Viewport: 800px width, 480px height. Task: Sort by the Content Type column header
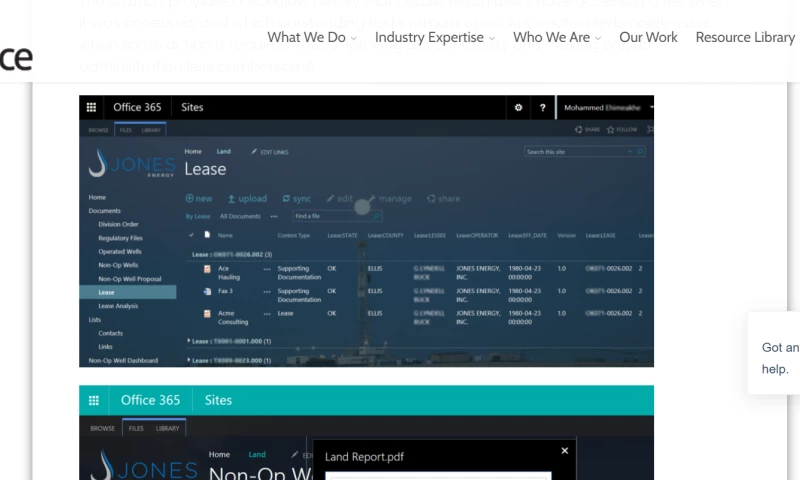click(293, 235)
